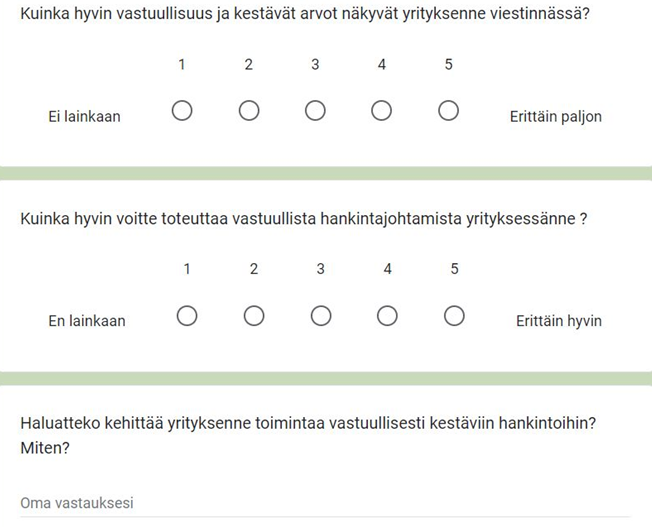Select rating 4 for viestinnässä question

(x=381, y=111)
